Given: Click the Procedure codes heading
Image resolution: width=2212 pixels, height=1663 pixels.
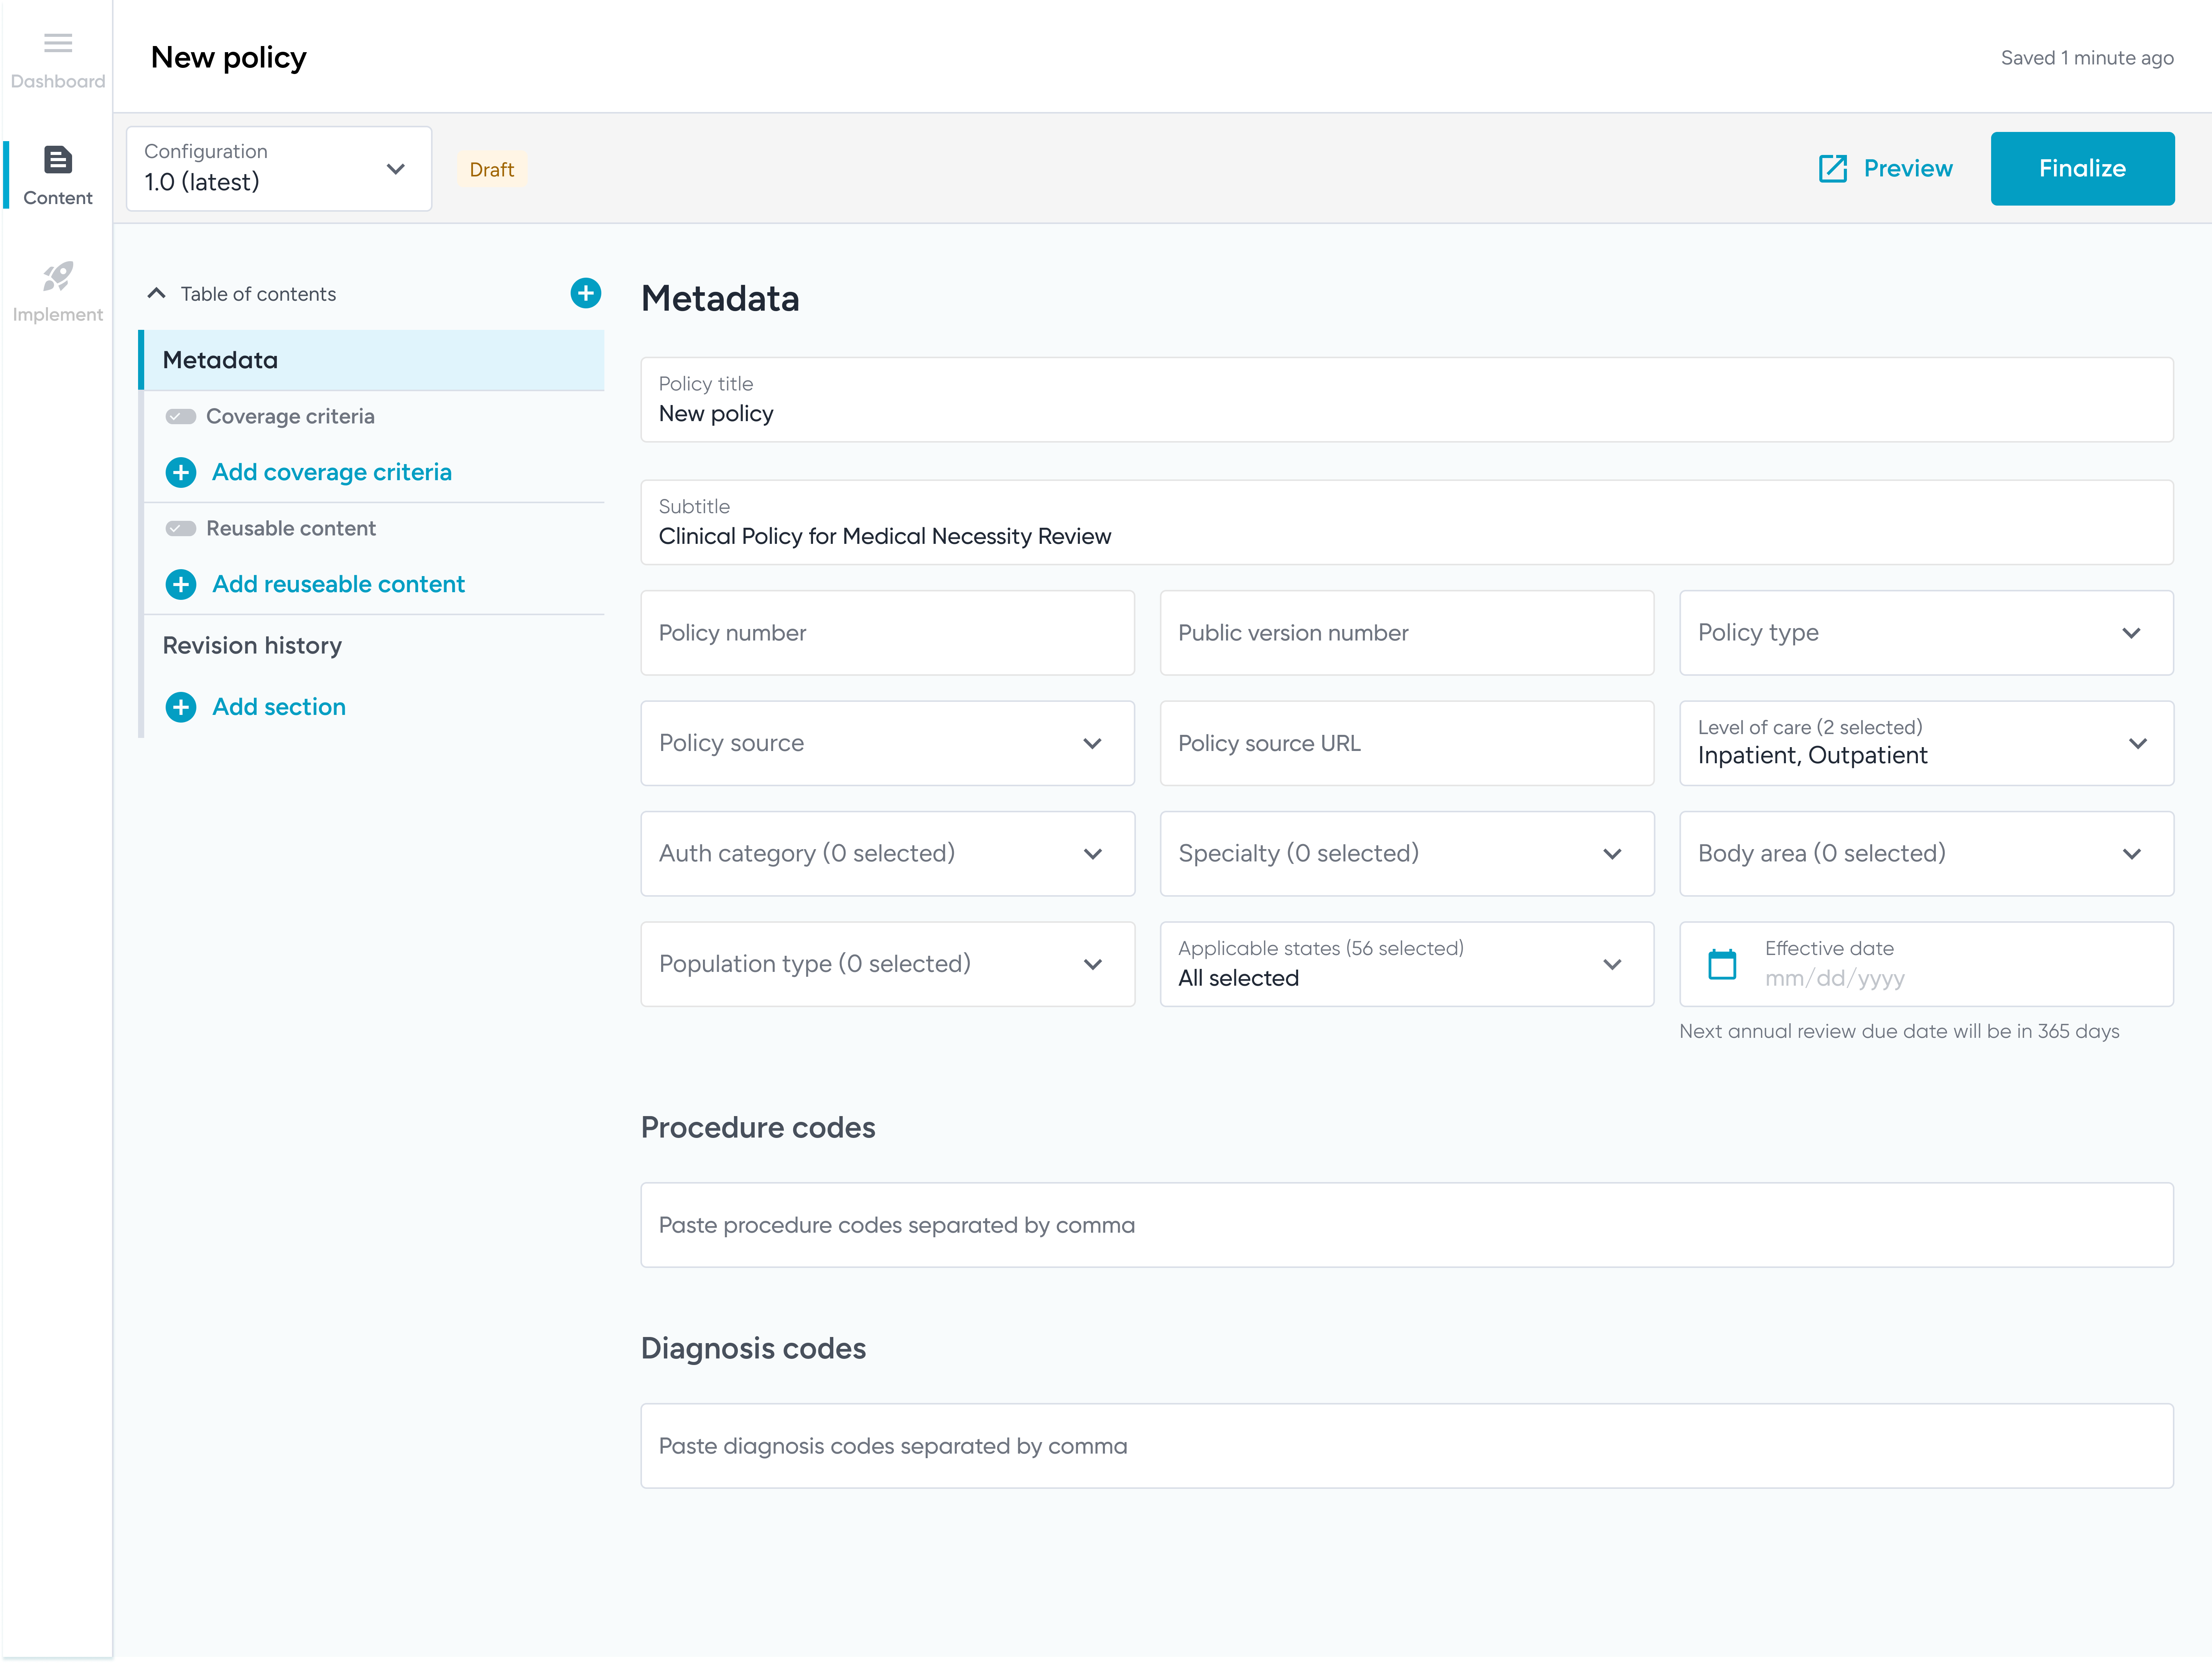Looking at the screenshot, I should coord(758,1128).
